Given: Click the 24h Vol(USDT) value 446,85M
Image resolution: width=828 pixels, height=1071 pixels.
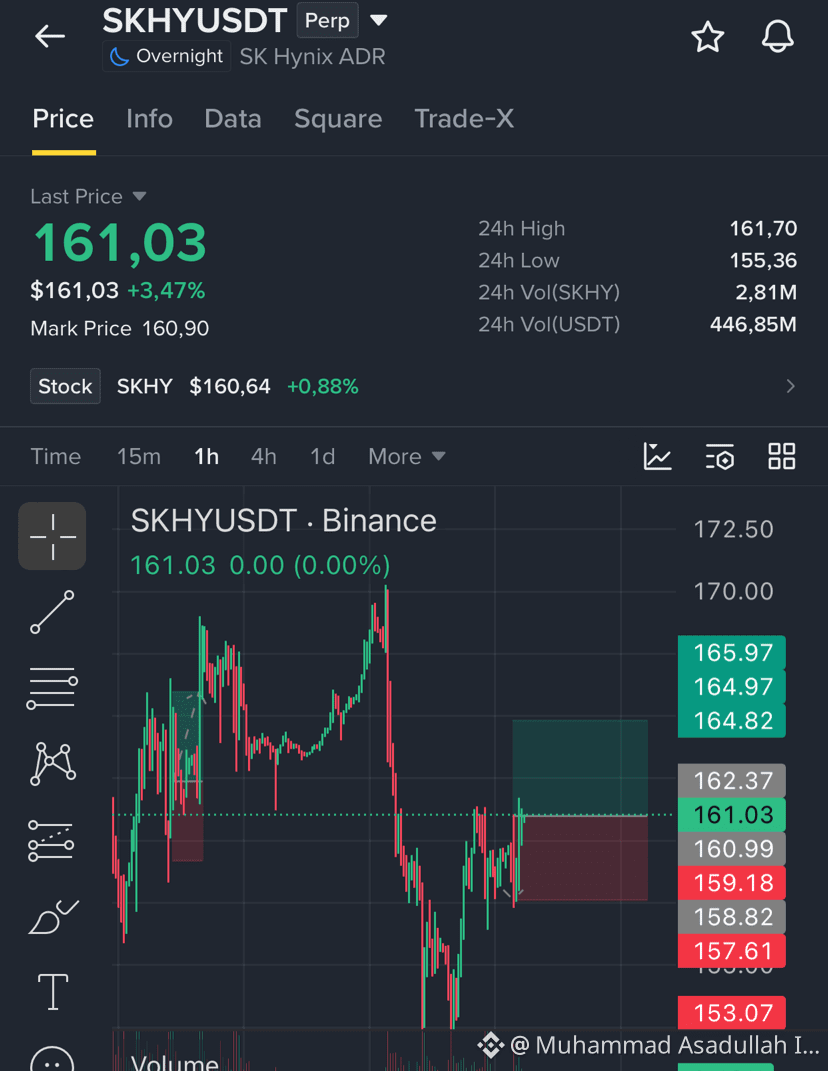Looking at the screenshot, I should (x=753, y=324).
